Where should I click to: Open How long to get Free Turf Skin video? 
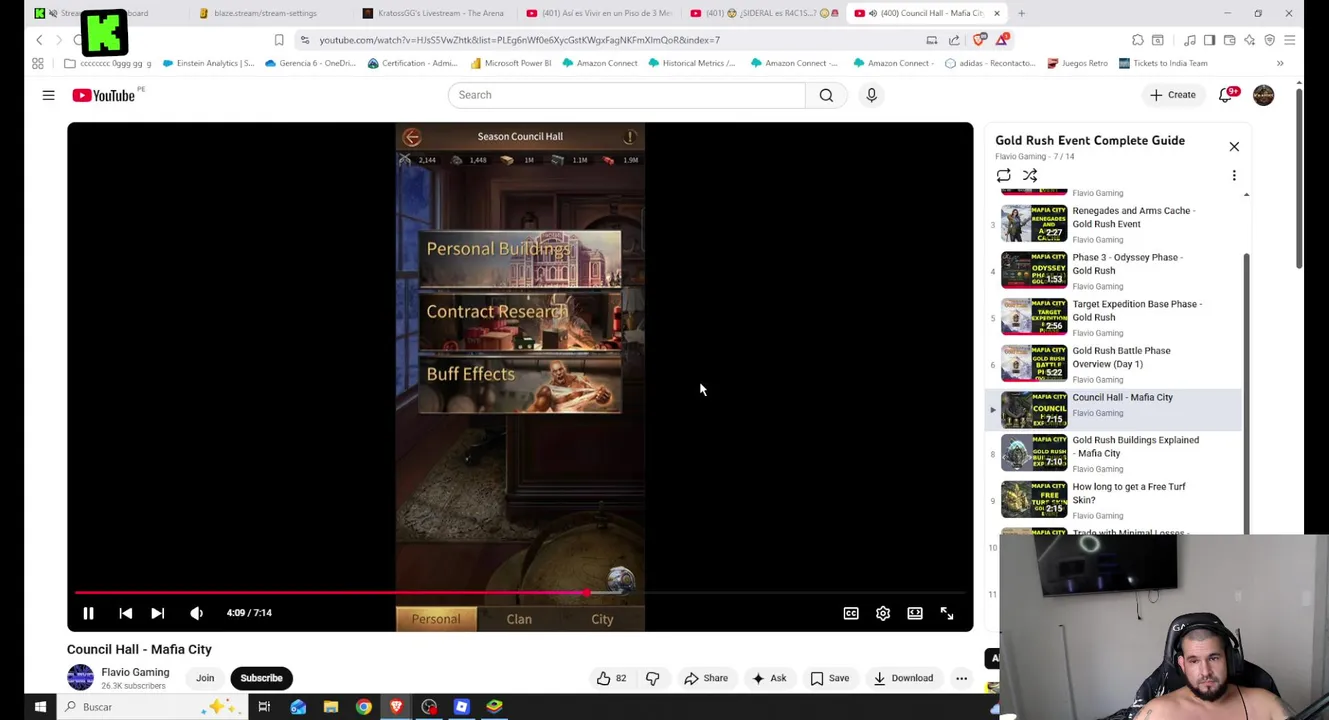pos(1129,493)
